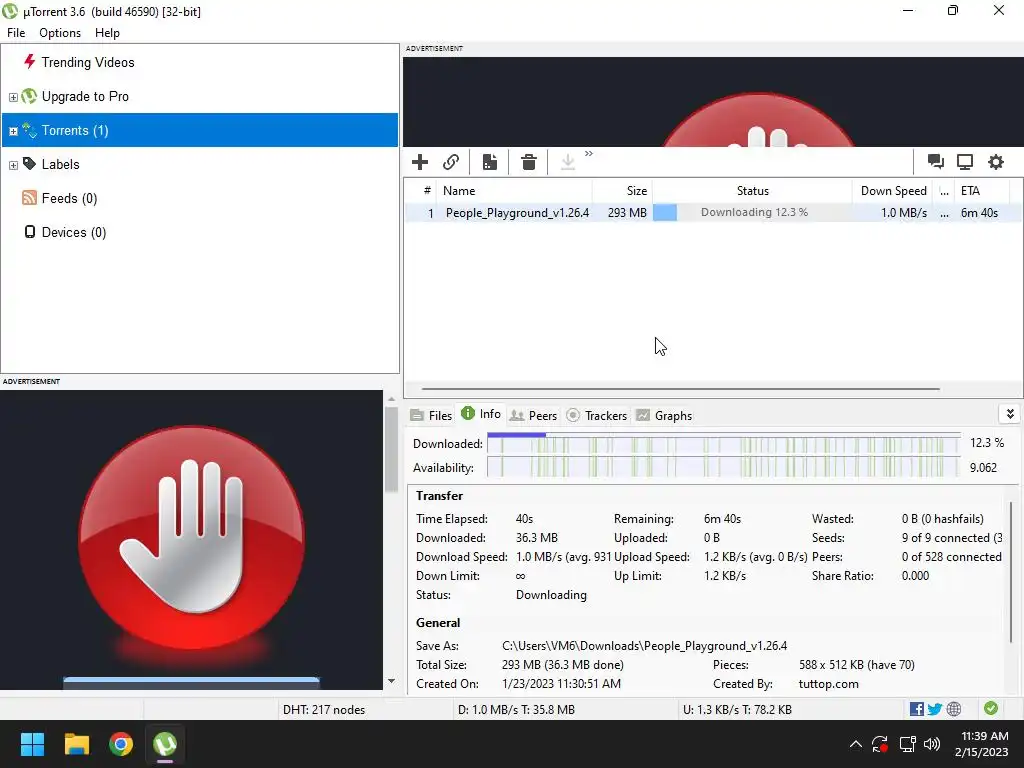Image resolution: width=1024 pixels, height=768 pixels.
Task: Sort by Down Speed column header
Action: pyautogui.click(x=892, y=191)
